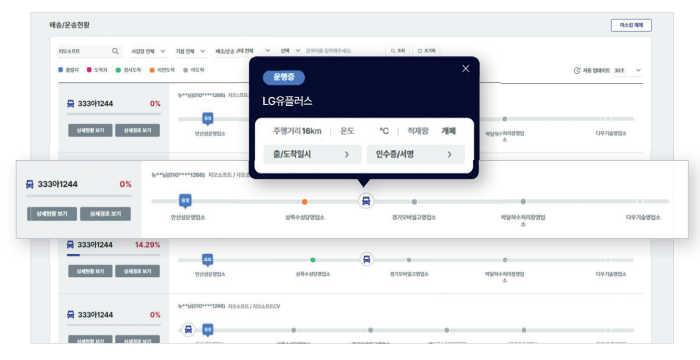Click the vehicle icon under the popup pointer
Viewport: 700px width, 360px height.
(x=366, y=201)
